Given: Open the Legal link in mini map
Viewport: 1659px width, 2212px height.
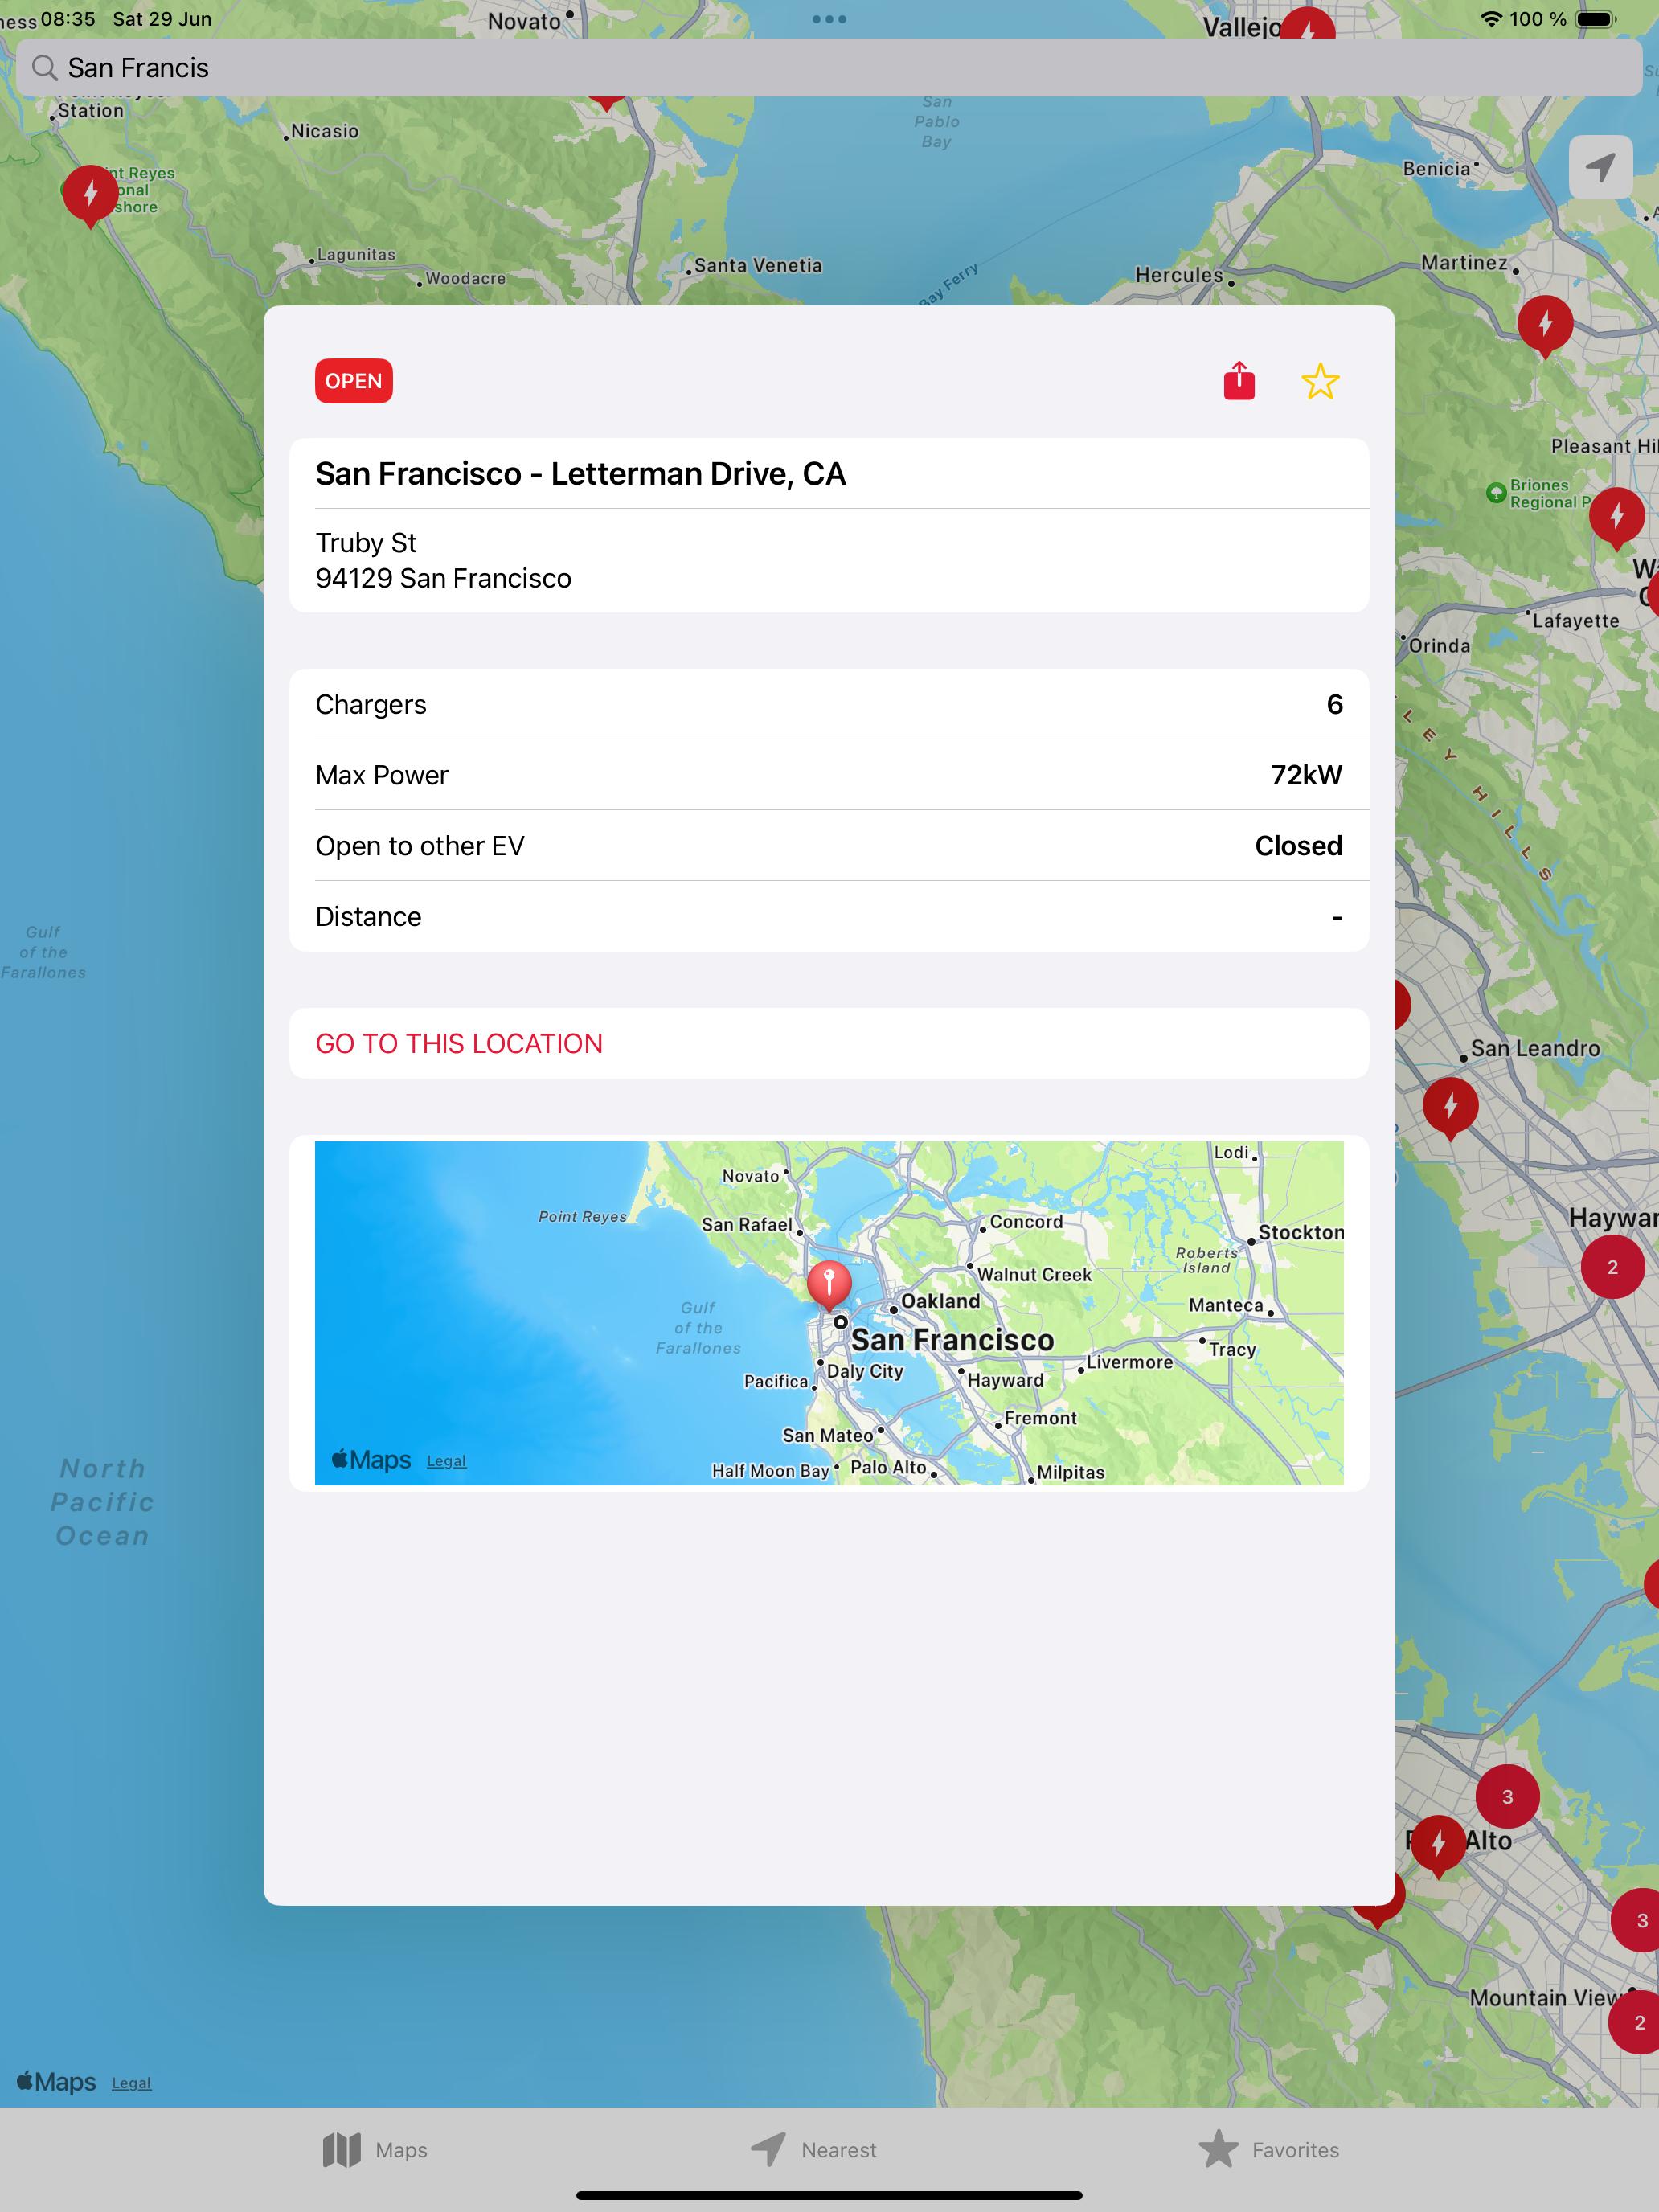Looking at the screenshot, I should 446,1461.
